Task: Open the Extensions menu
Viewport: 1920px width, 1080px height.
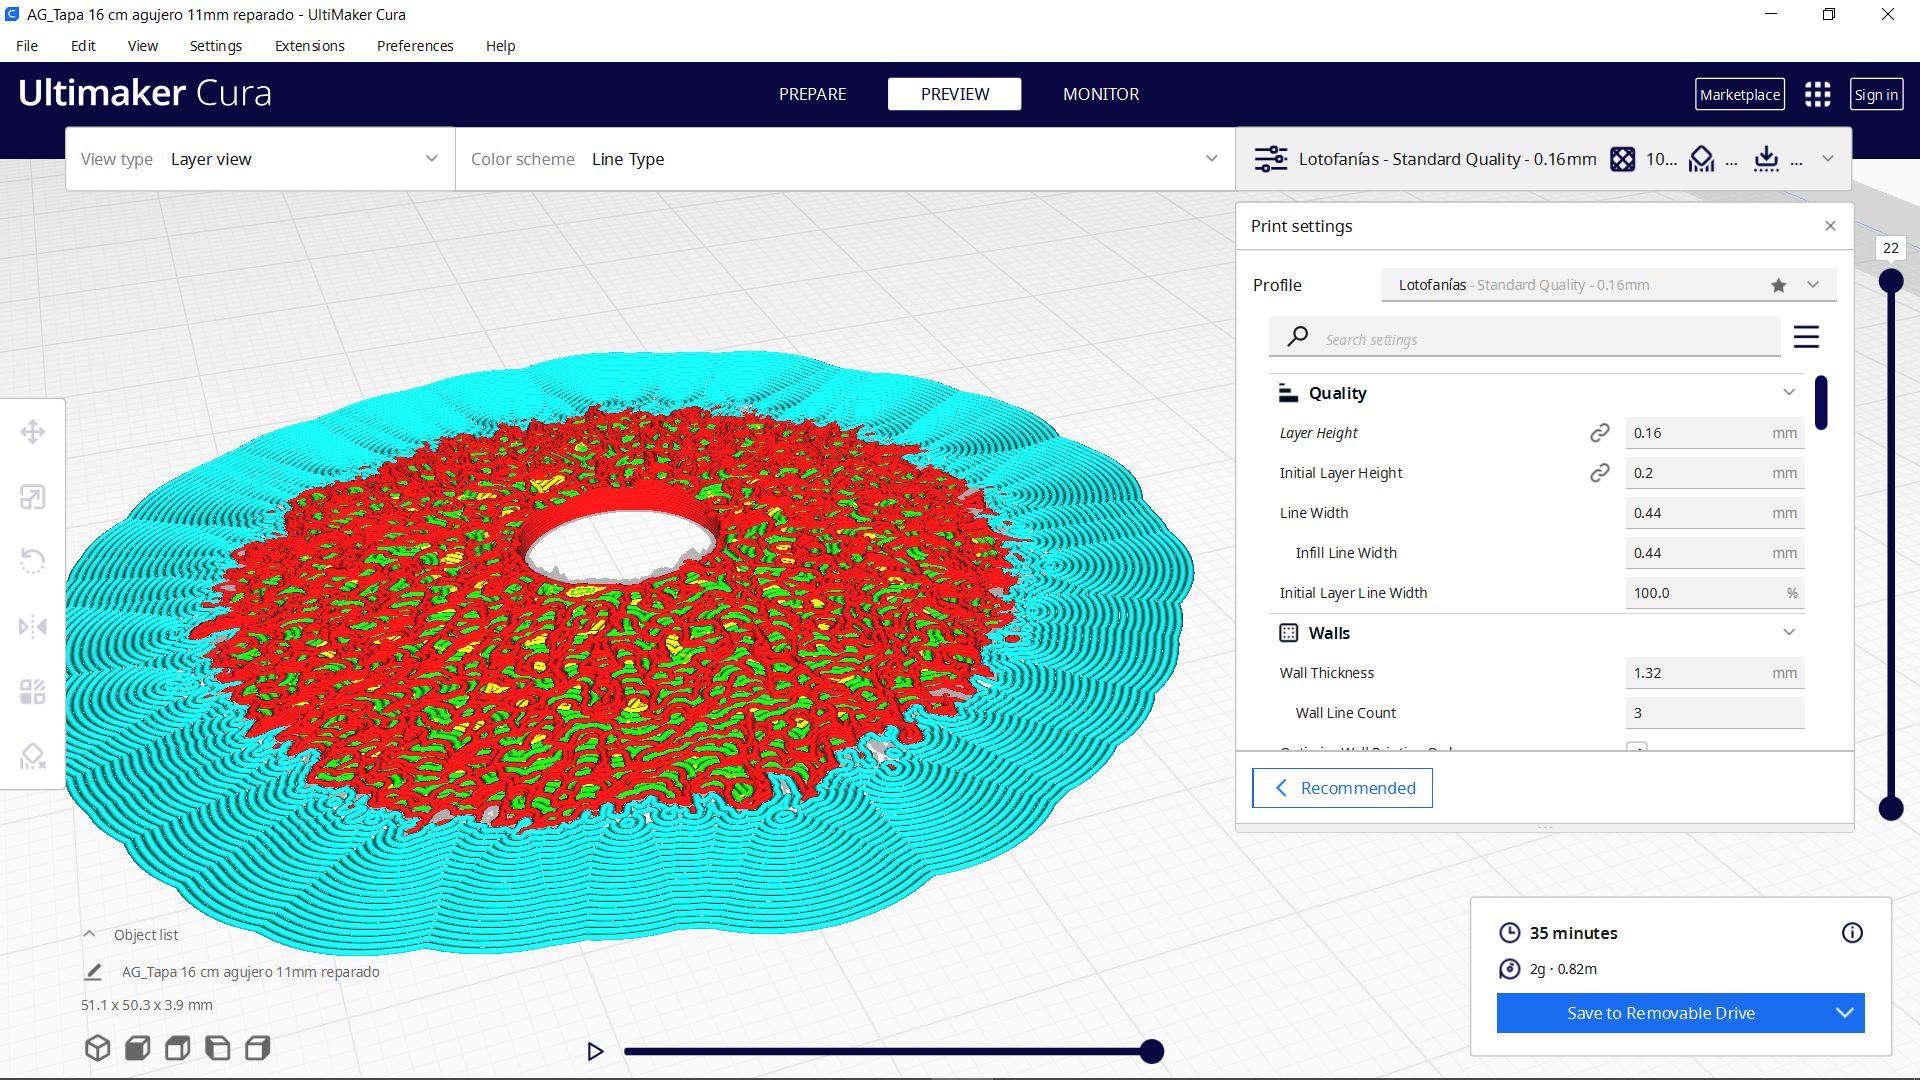Action: (x=309, y=46)
